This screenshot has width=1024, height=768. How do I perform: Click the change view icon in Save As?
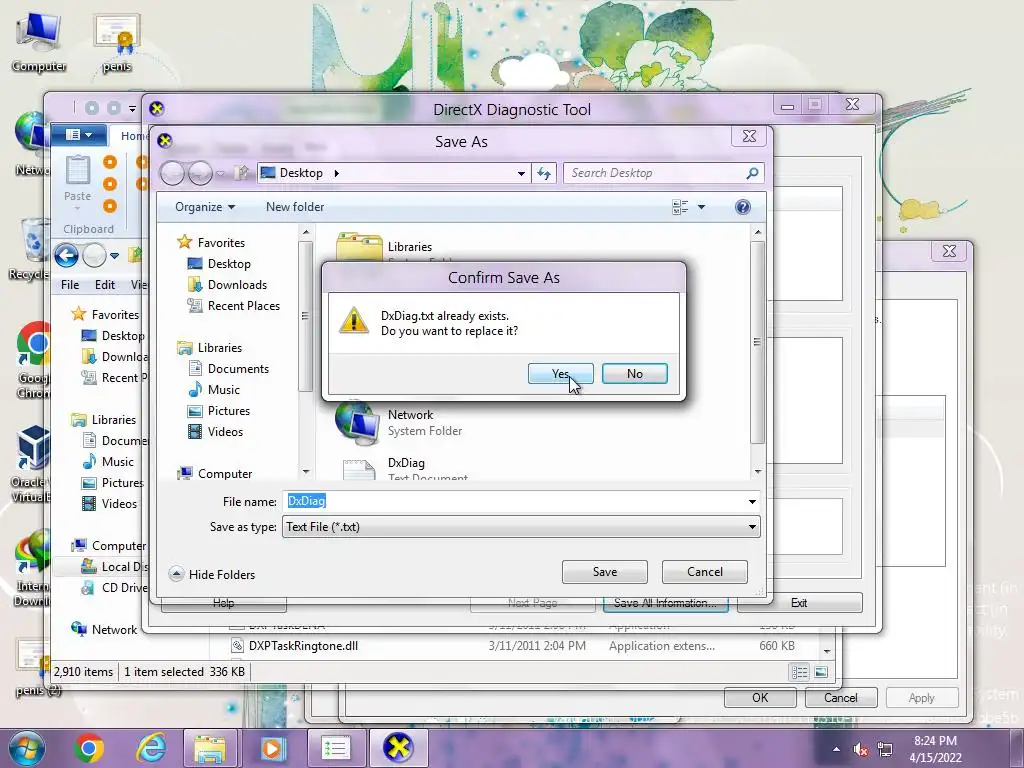point(680,207)
